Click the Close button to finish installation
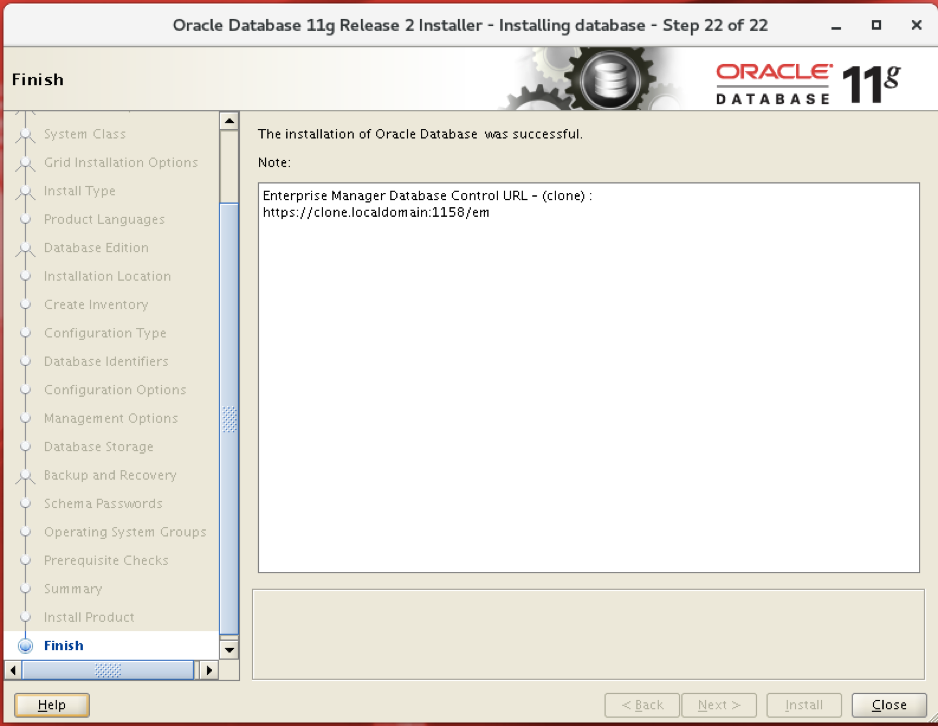The image size is (938, 726). (888, 704)
